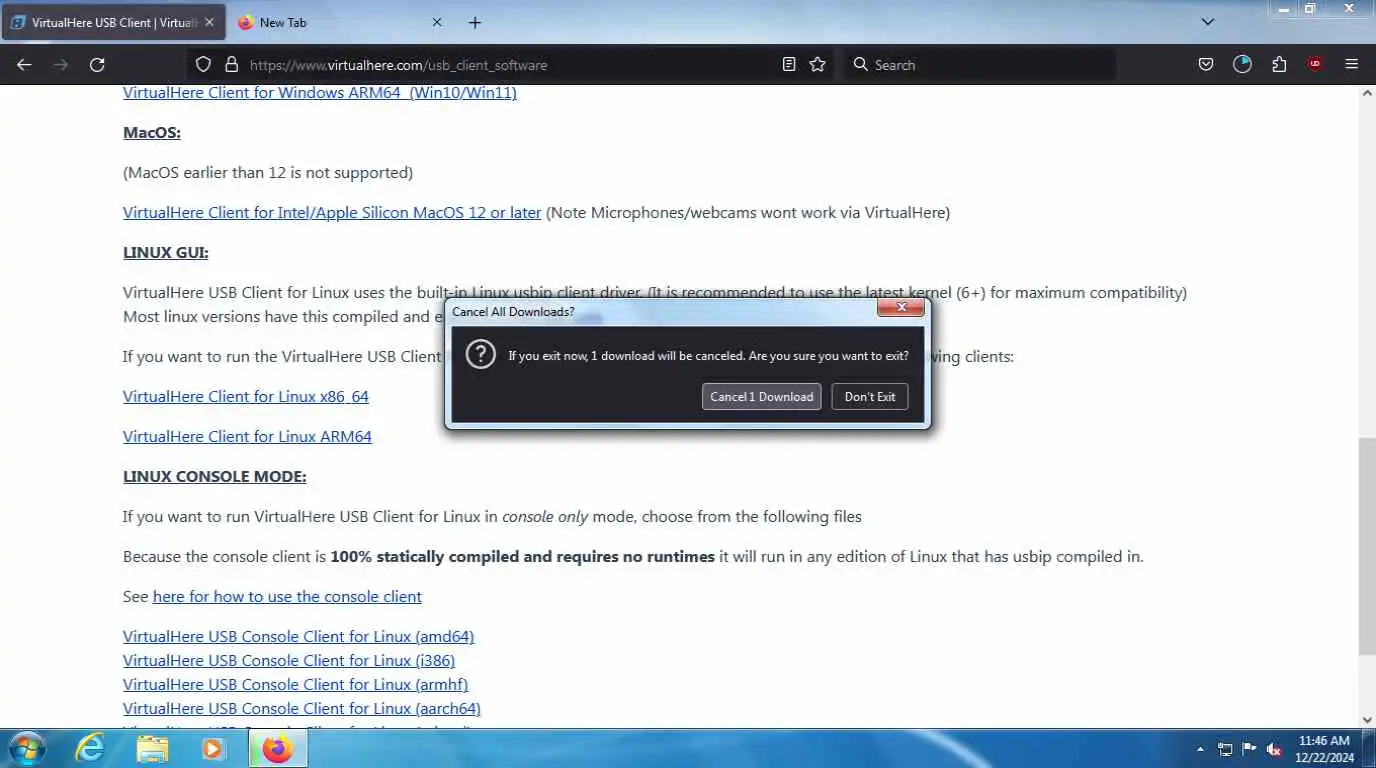Click the page scrollbar down arrow
This screenshot has width=1376, height=768.
point(1367,719)
